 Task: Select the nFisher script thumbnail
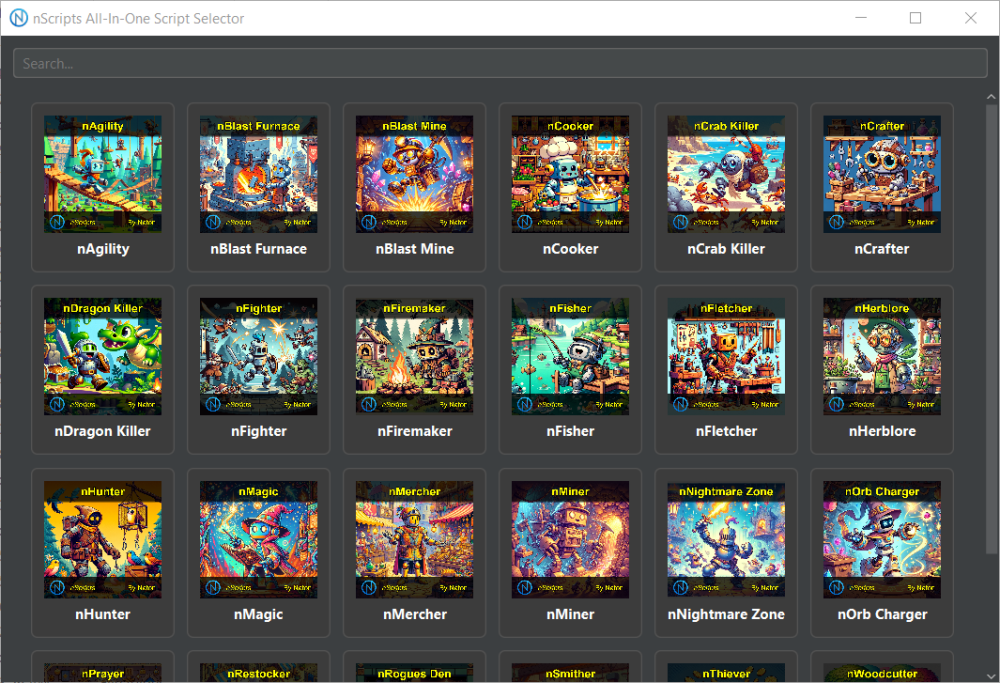click(570, 356)
